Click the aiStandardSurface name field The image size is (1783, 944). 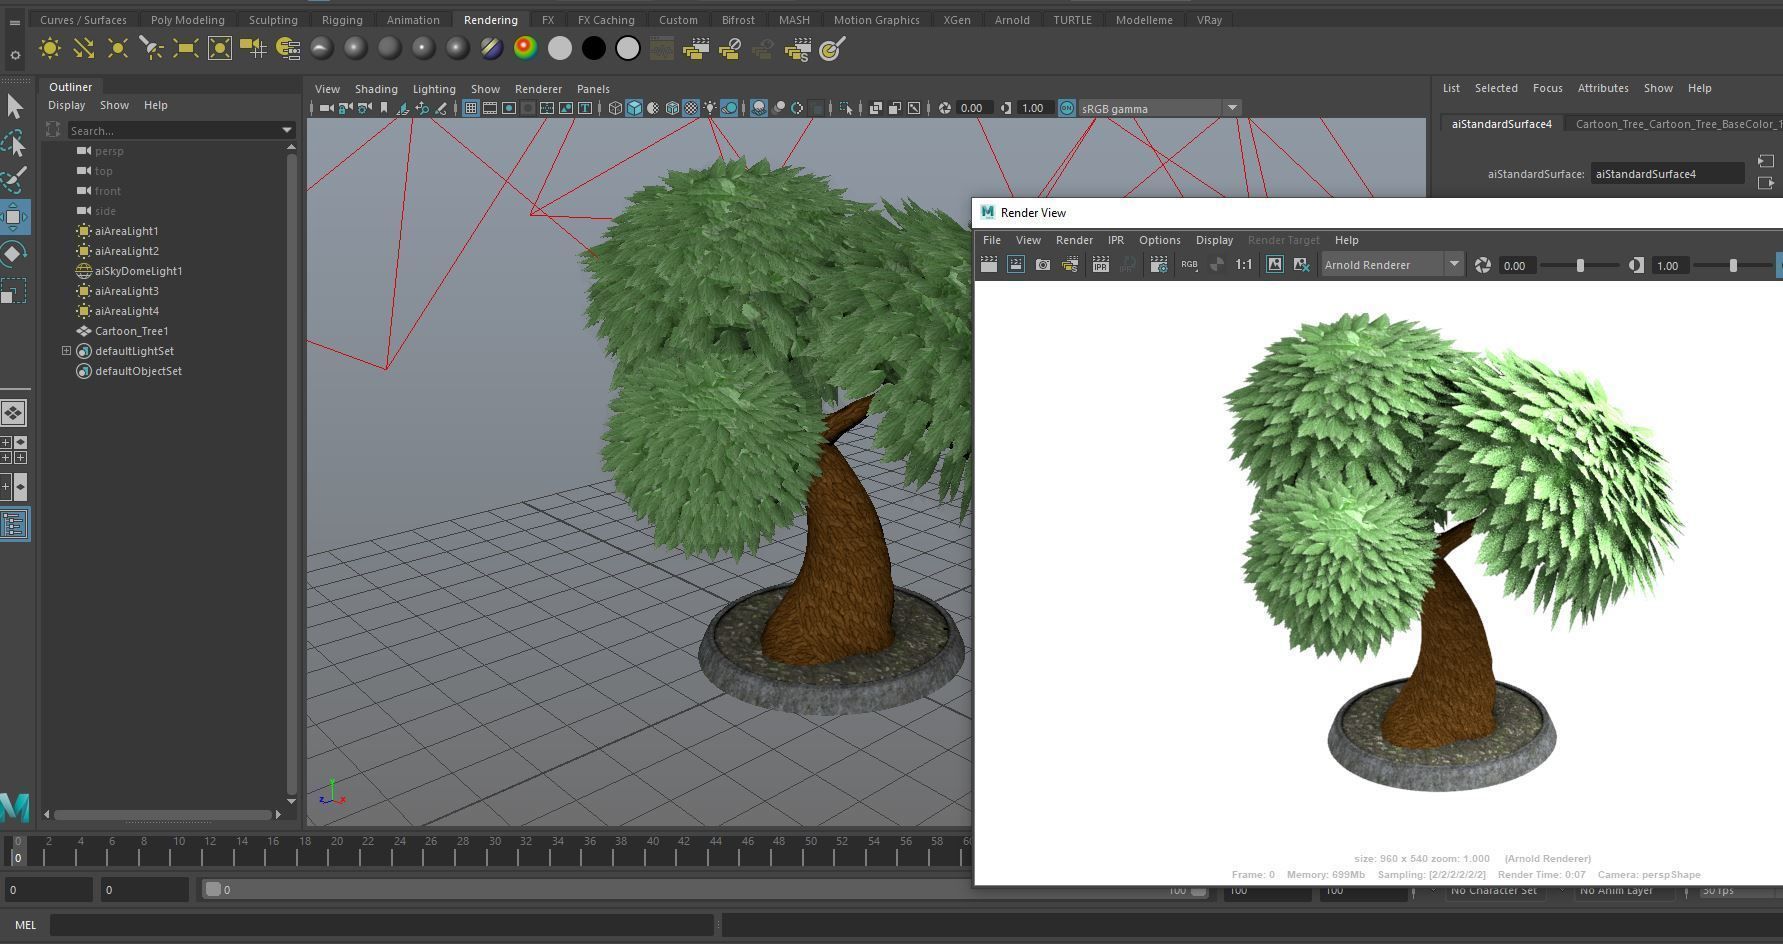tap(1667, 174)
